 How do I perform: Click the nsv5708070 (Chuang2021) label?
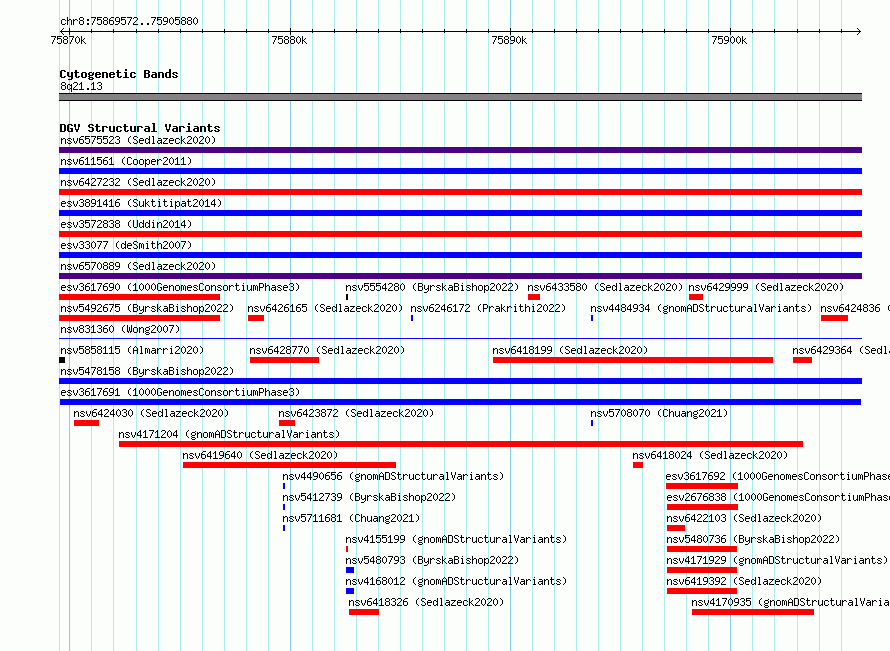point(659,413)
